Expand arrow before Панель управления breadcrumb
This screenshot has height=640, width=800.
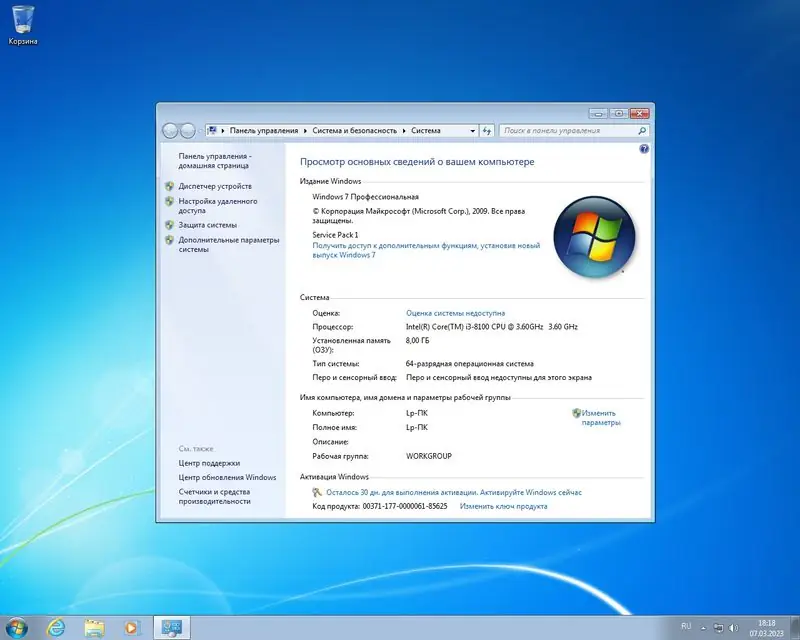pyautogui.click(x=223, y=131)
